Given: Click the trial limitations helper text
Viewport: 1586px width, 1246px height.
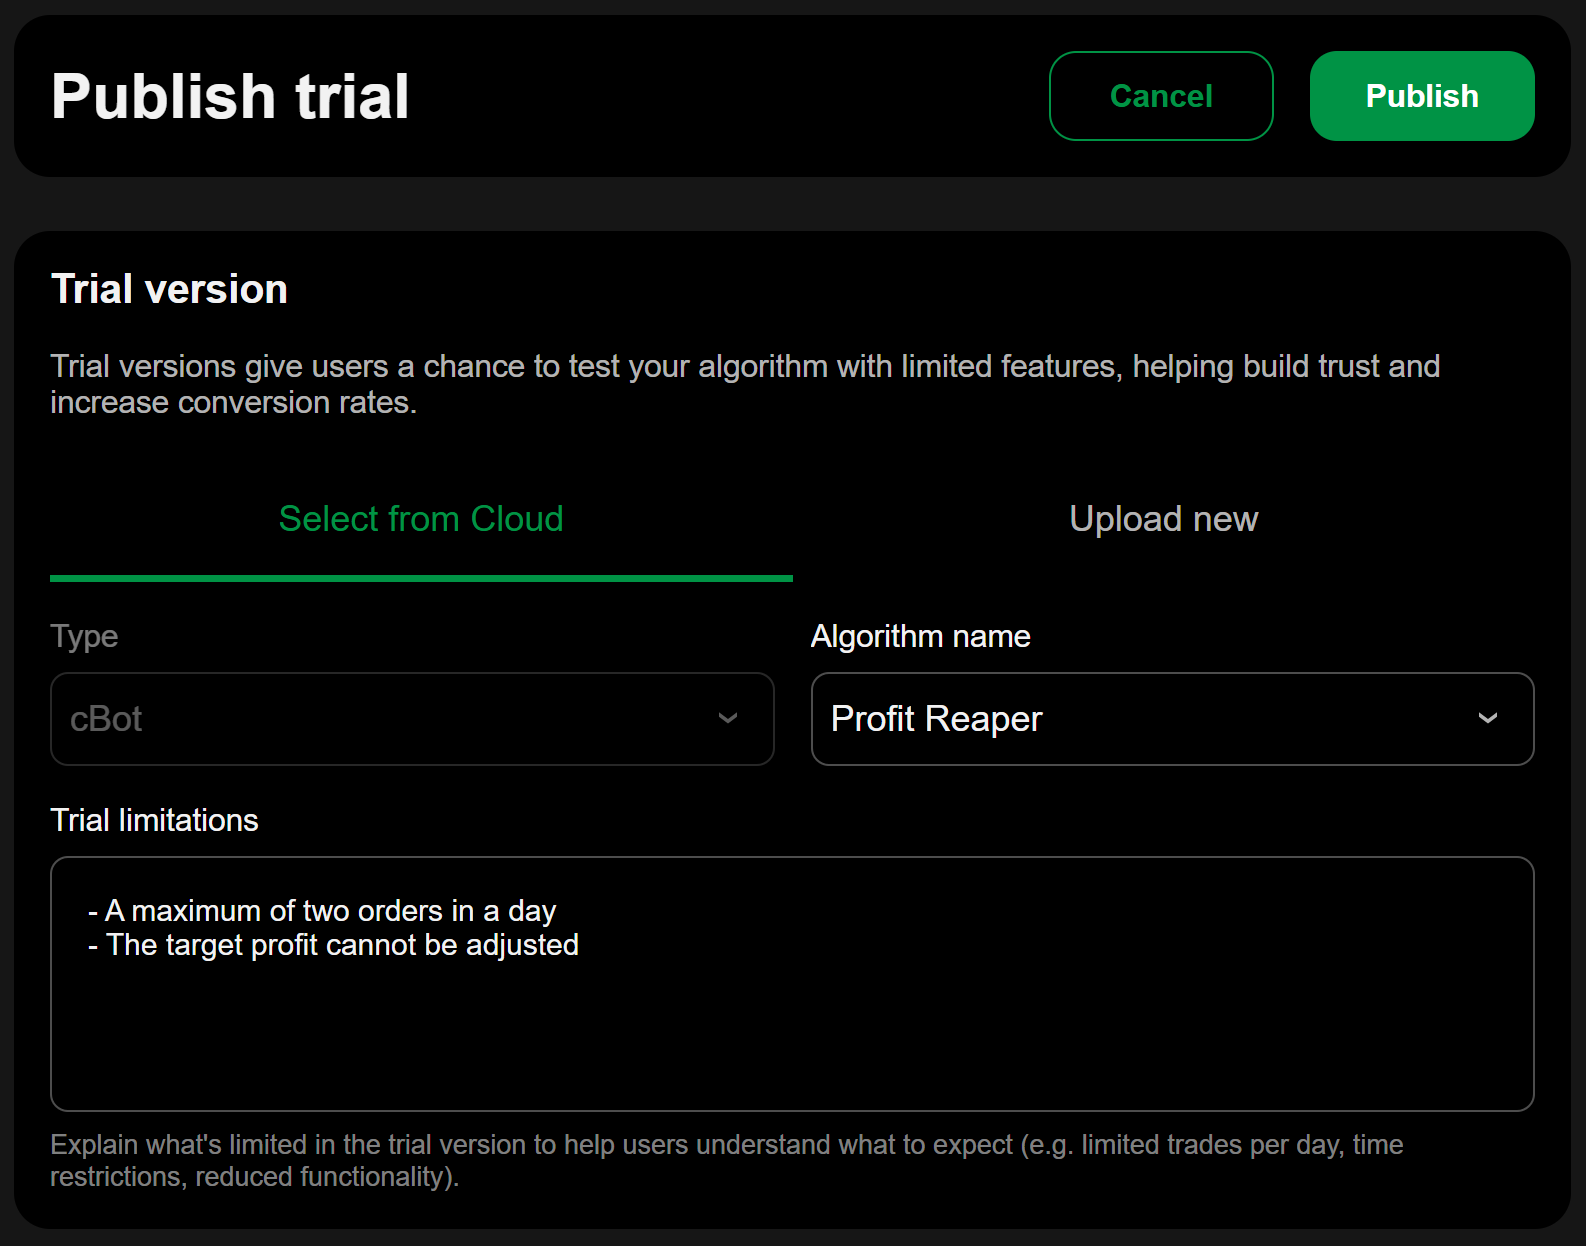Looking at the screenshot, I should [727, 1160].
